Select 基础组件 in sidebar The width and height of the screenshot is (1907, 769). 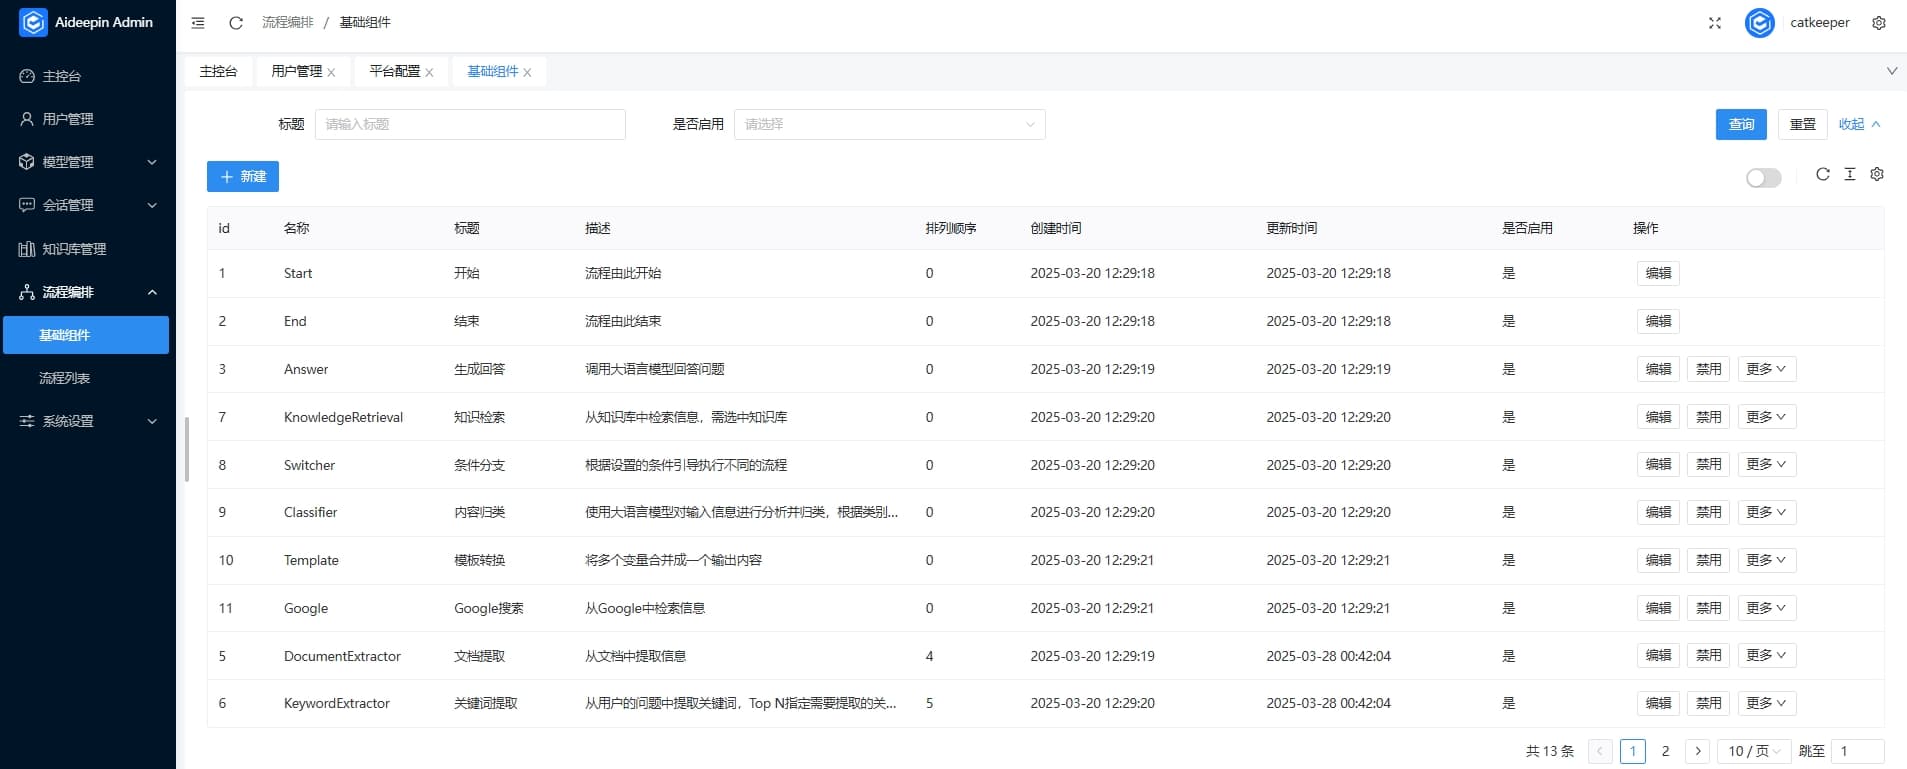86,335
